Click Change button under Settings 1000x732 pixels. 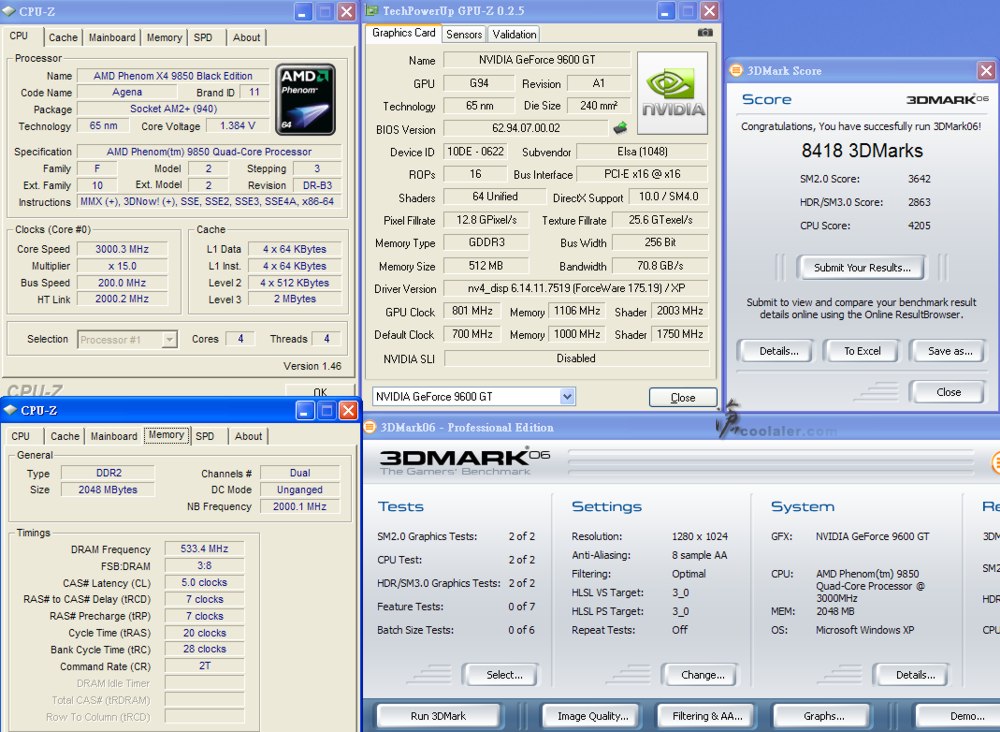point(702,675)
